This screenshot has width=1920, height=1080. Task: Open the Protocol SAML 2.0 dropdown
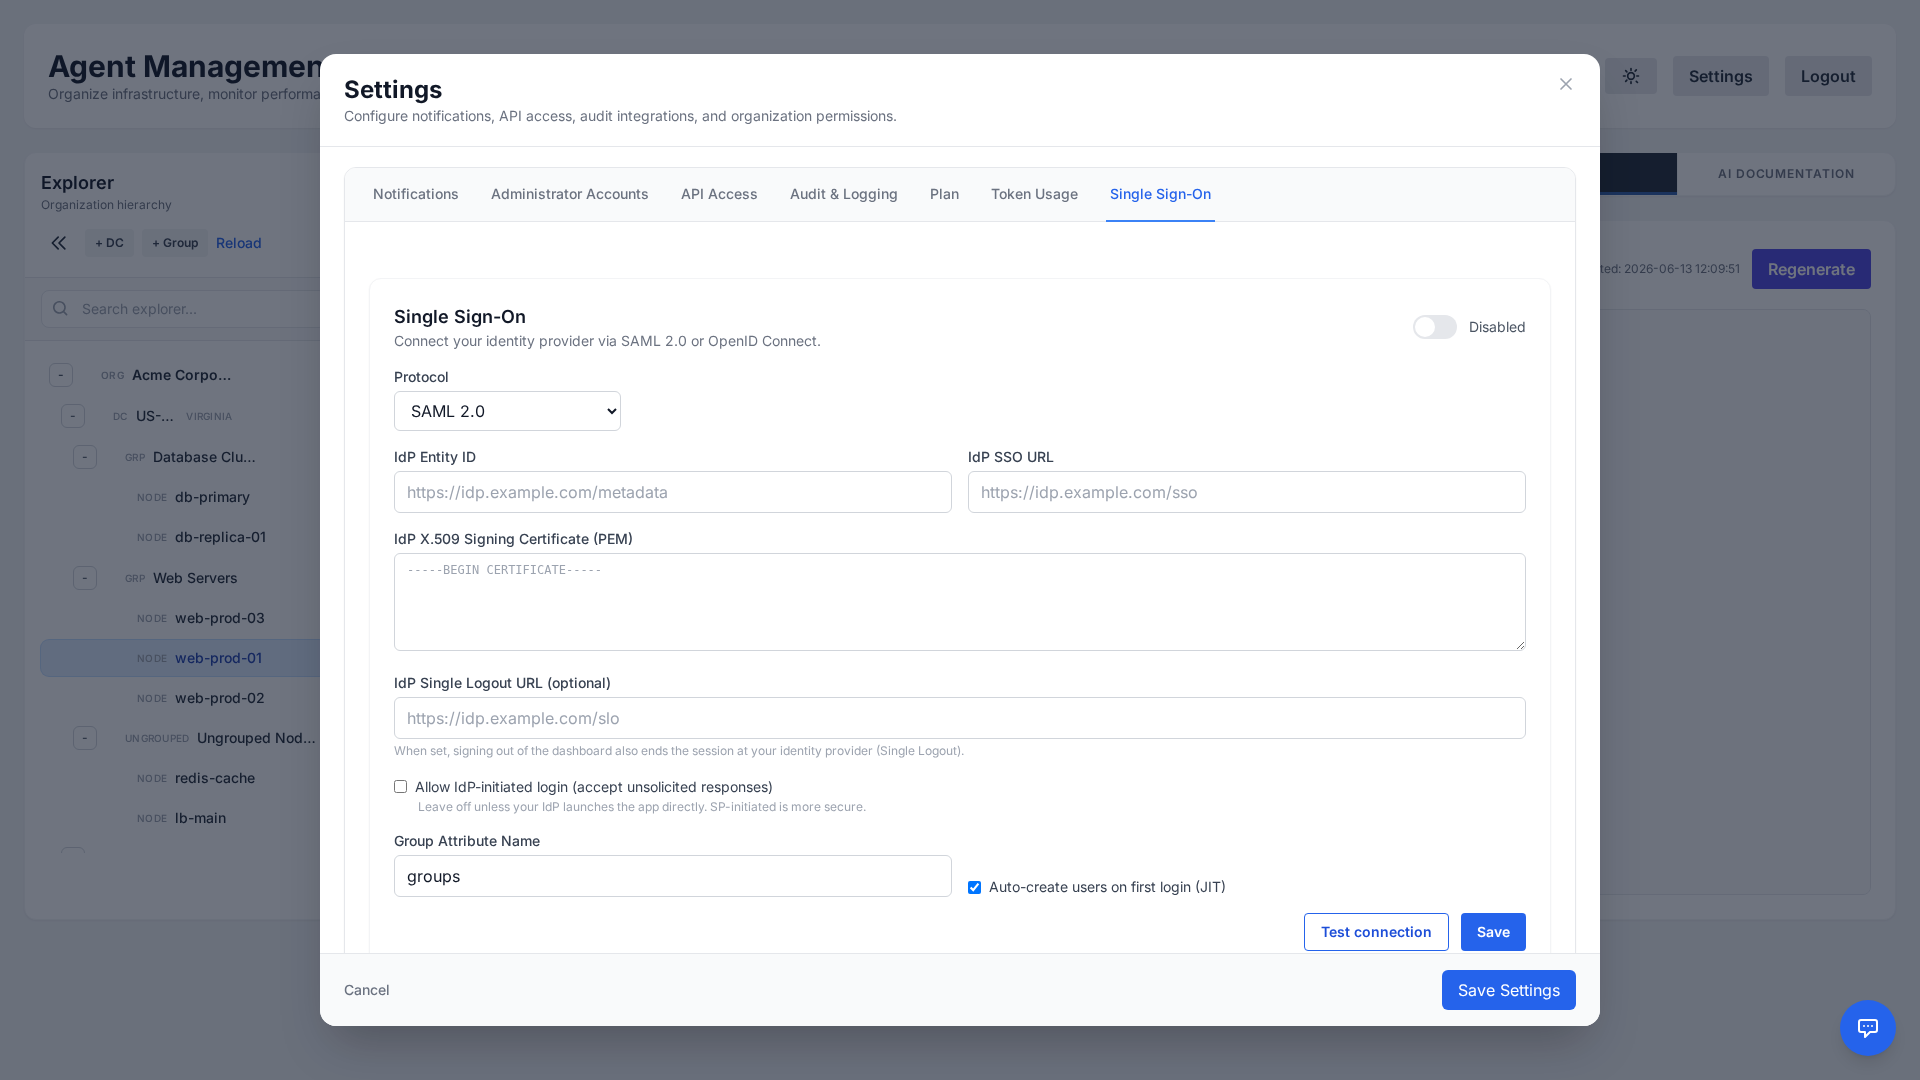pyautogui.click(x=507, y=411)
